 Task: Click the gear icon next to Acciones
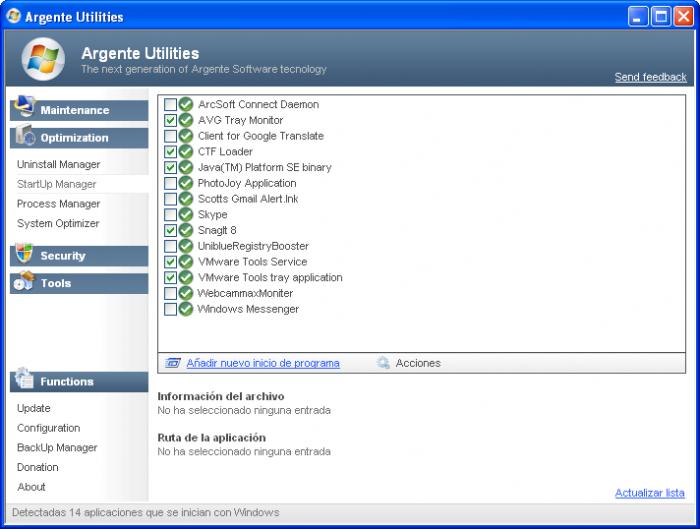(x=383, y=363)
